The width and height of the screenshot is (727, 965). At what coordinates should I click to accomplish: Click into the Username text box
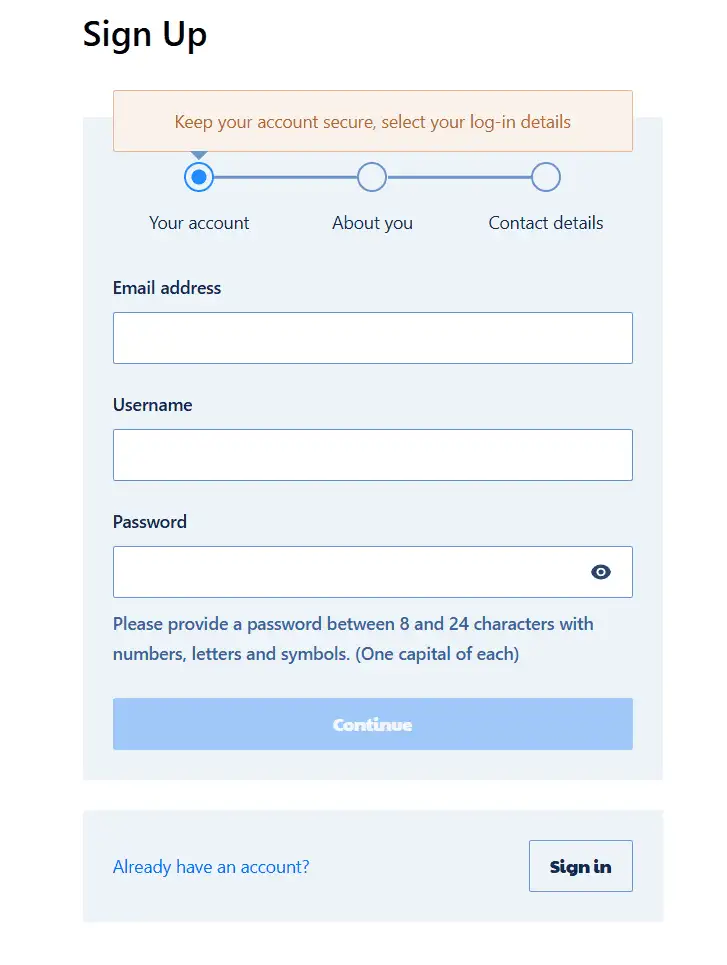(x=372, y=455)
